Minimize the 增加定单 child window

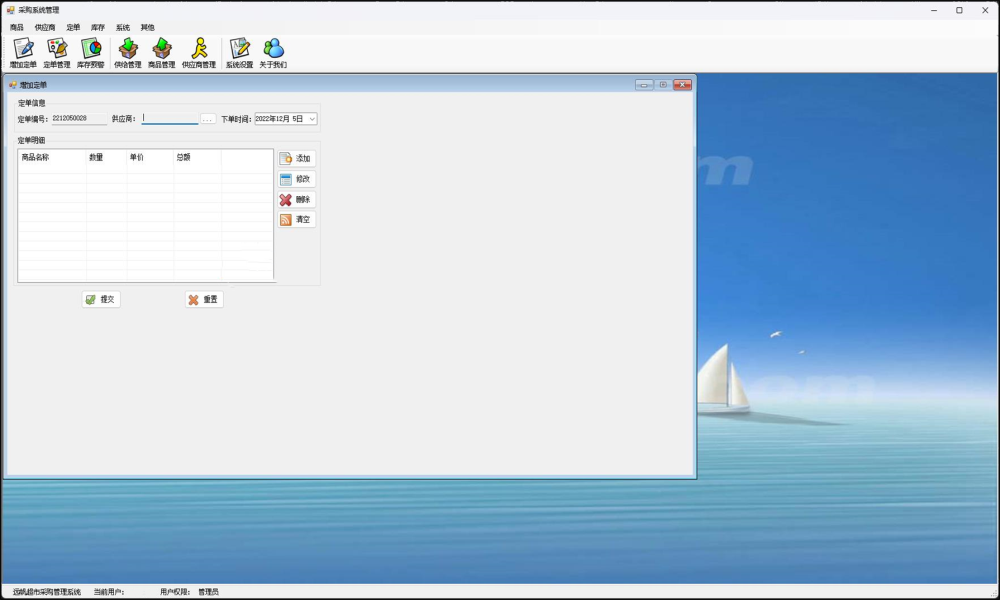tap(644, 85)
